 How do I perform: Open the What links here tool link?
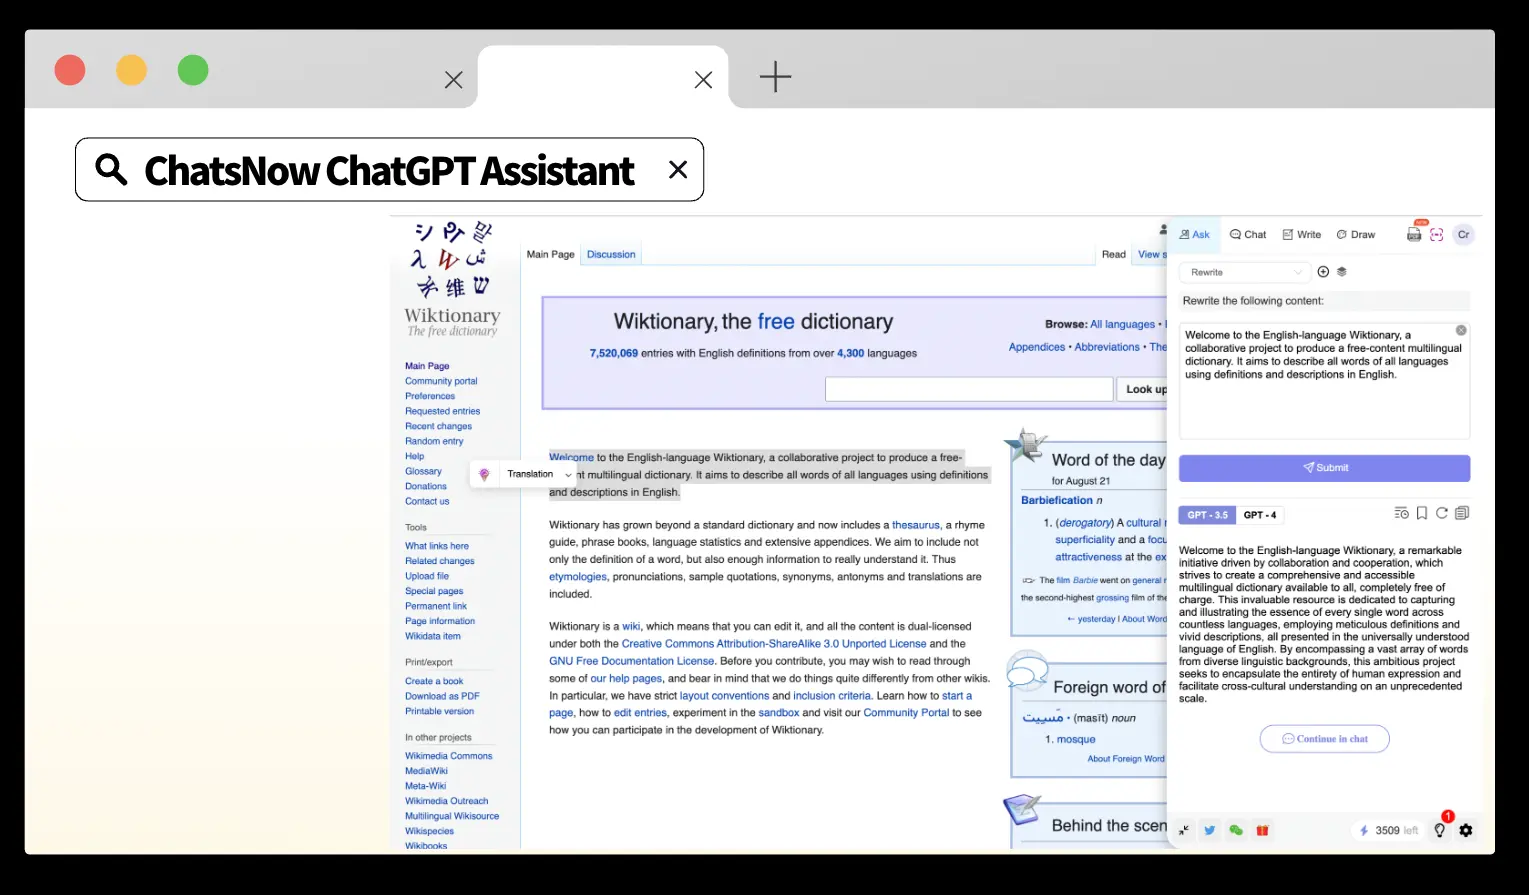pos(436,546)
